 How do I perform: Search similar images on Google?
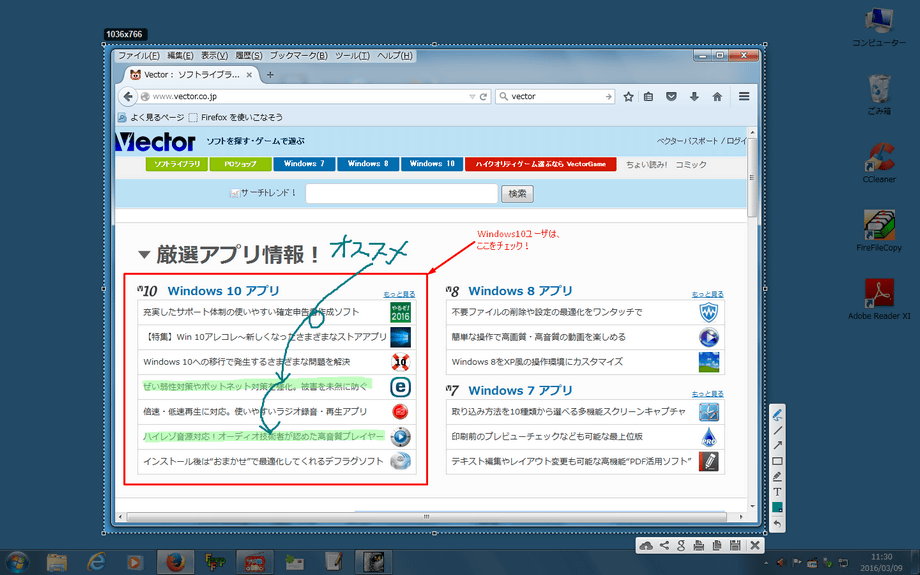coord(681,546)
